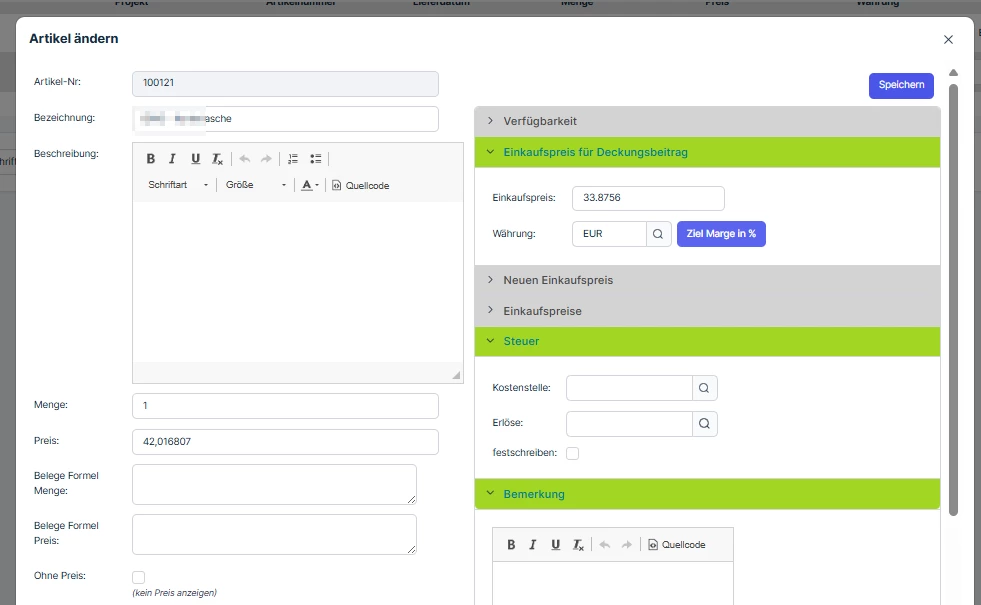
Task: Click the scroll-up arrow of the dialog
Action: pyautogui.click(x=953, y=73)
